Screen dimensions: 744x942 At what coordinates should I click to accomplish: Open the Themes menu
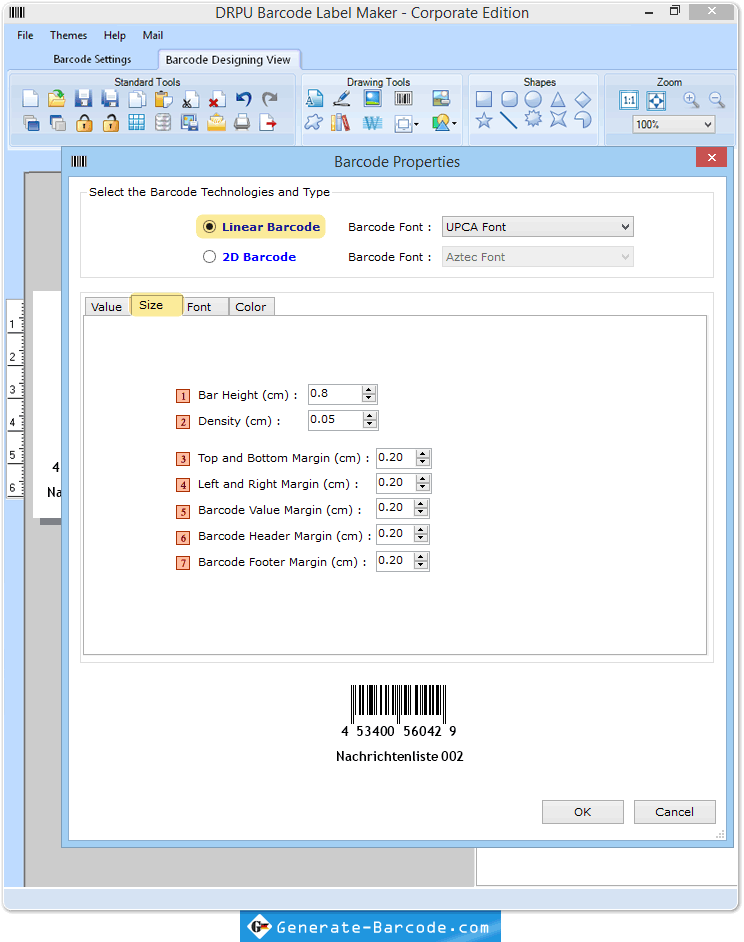pos(69,35)
